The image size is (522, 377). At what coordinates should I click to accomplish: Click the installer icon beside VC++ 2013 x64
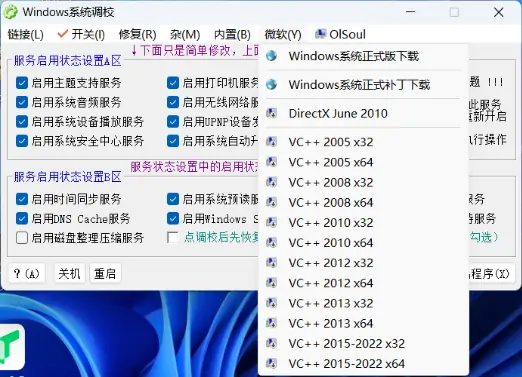(x=271, y=323)
